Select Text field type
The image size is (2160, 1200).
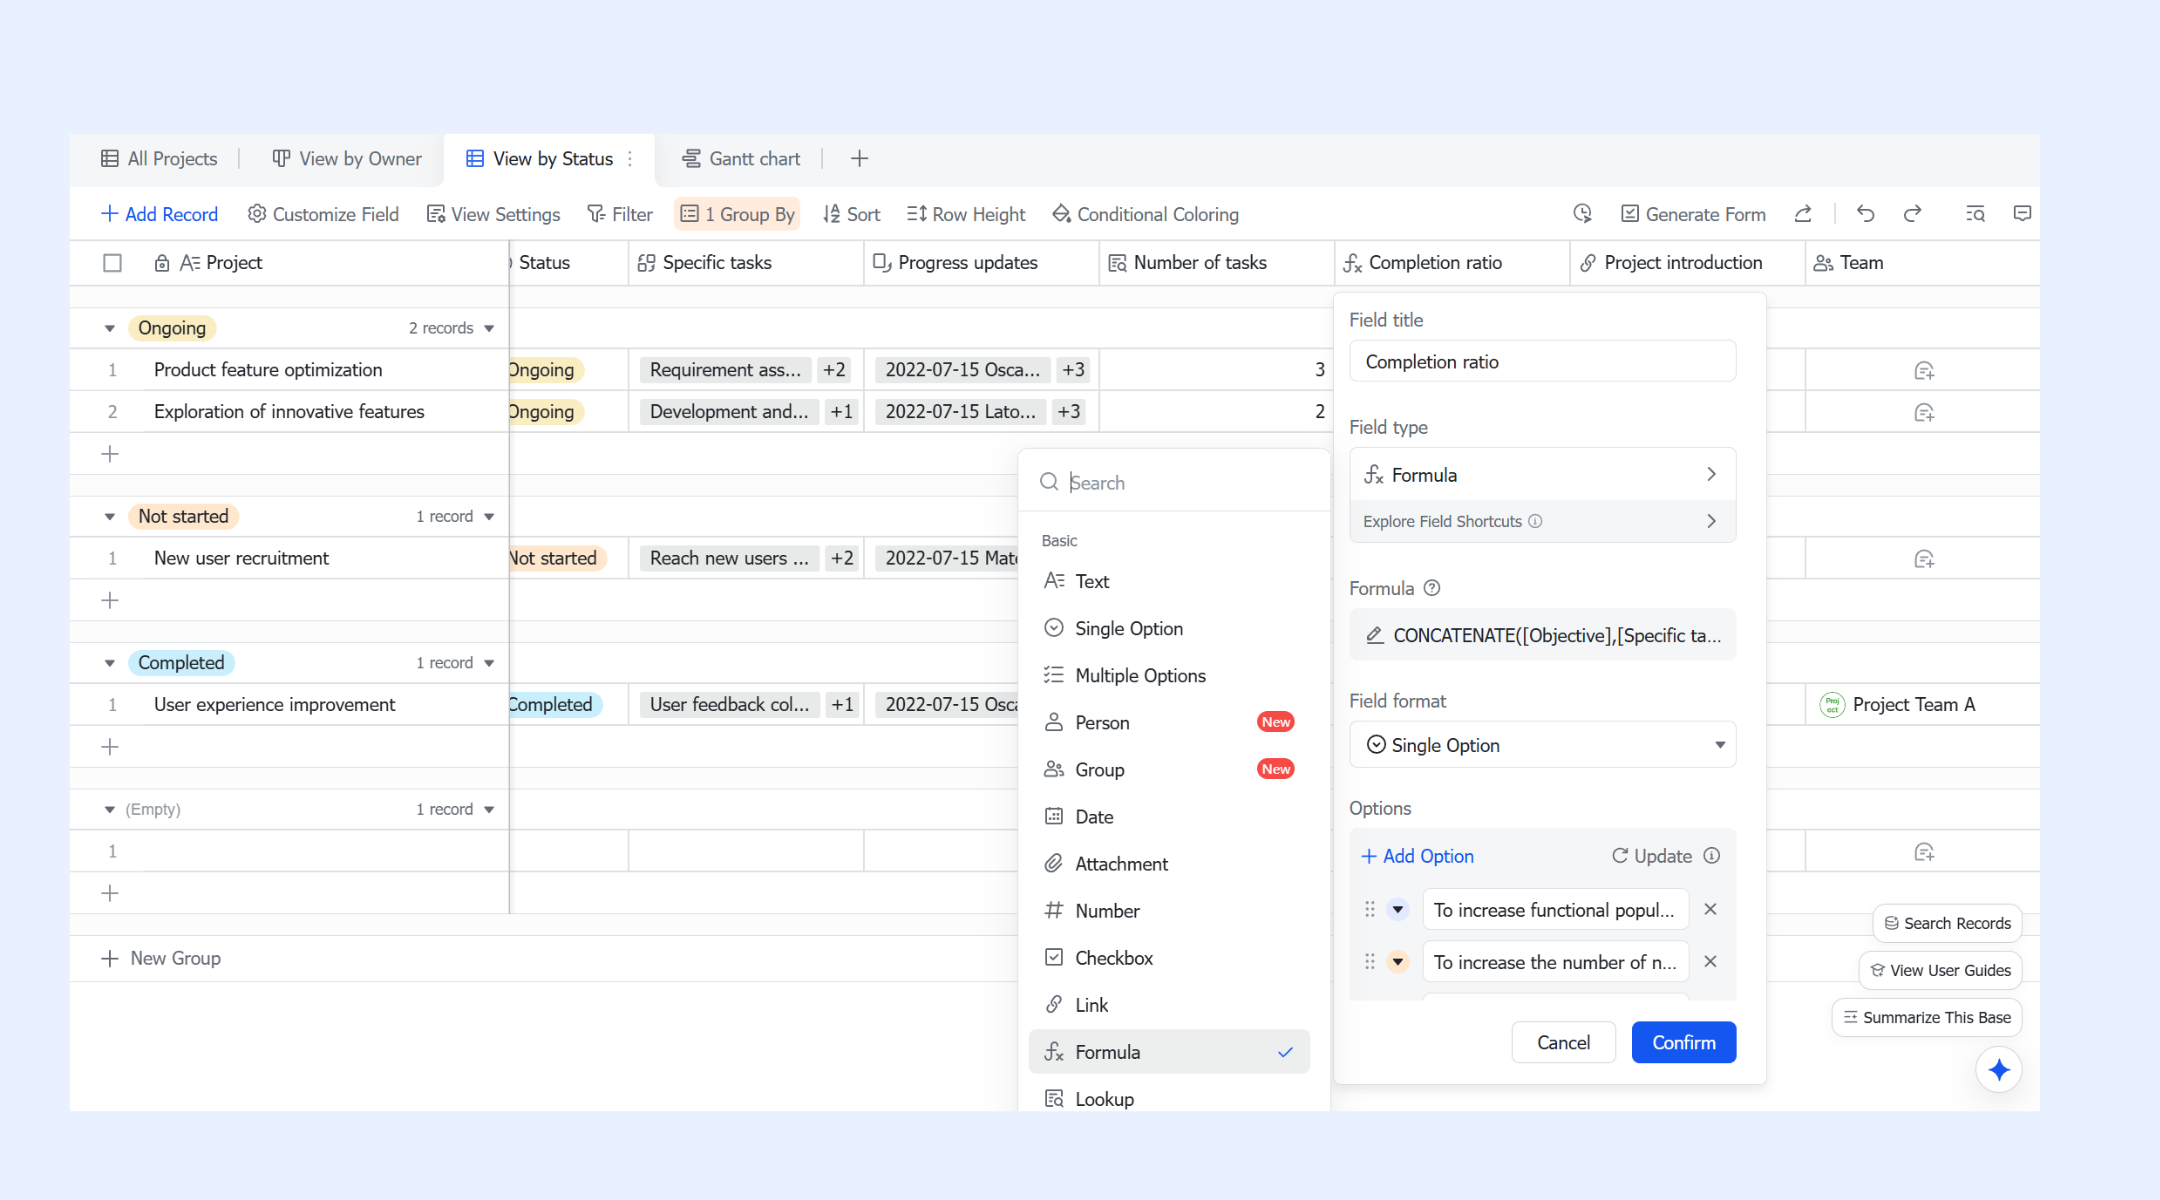click(x=1169, y=581)
